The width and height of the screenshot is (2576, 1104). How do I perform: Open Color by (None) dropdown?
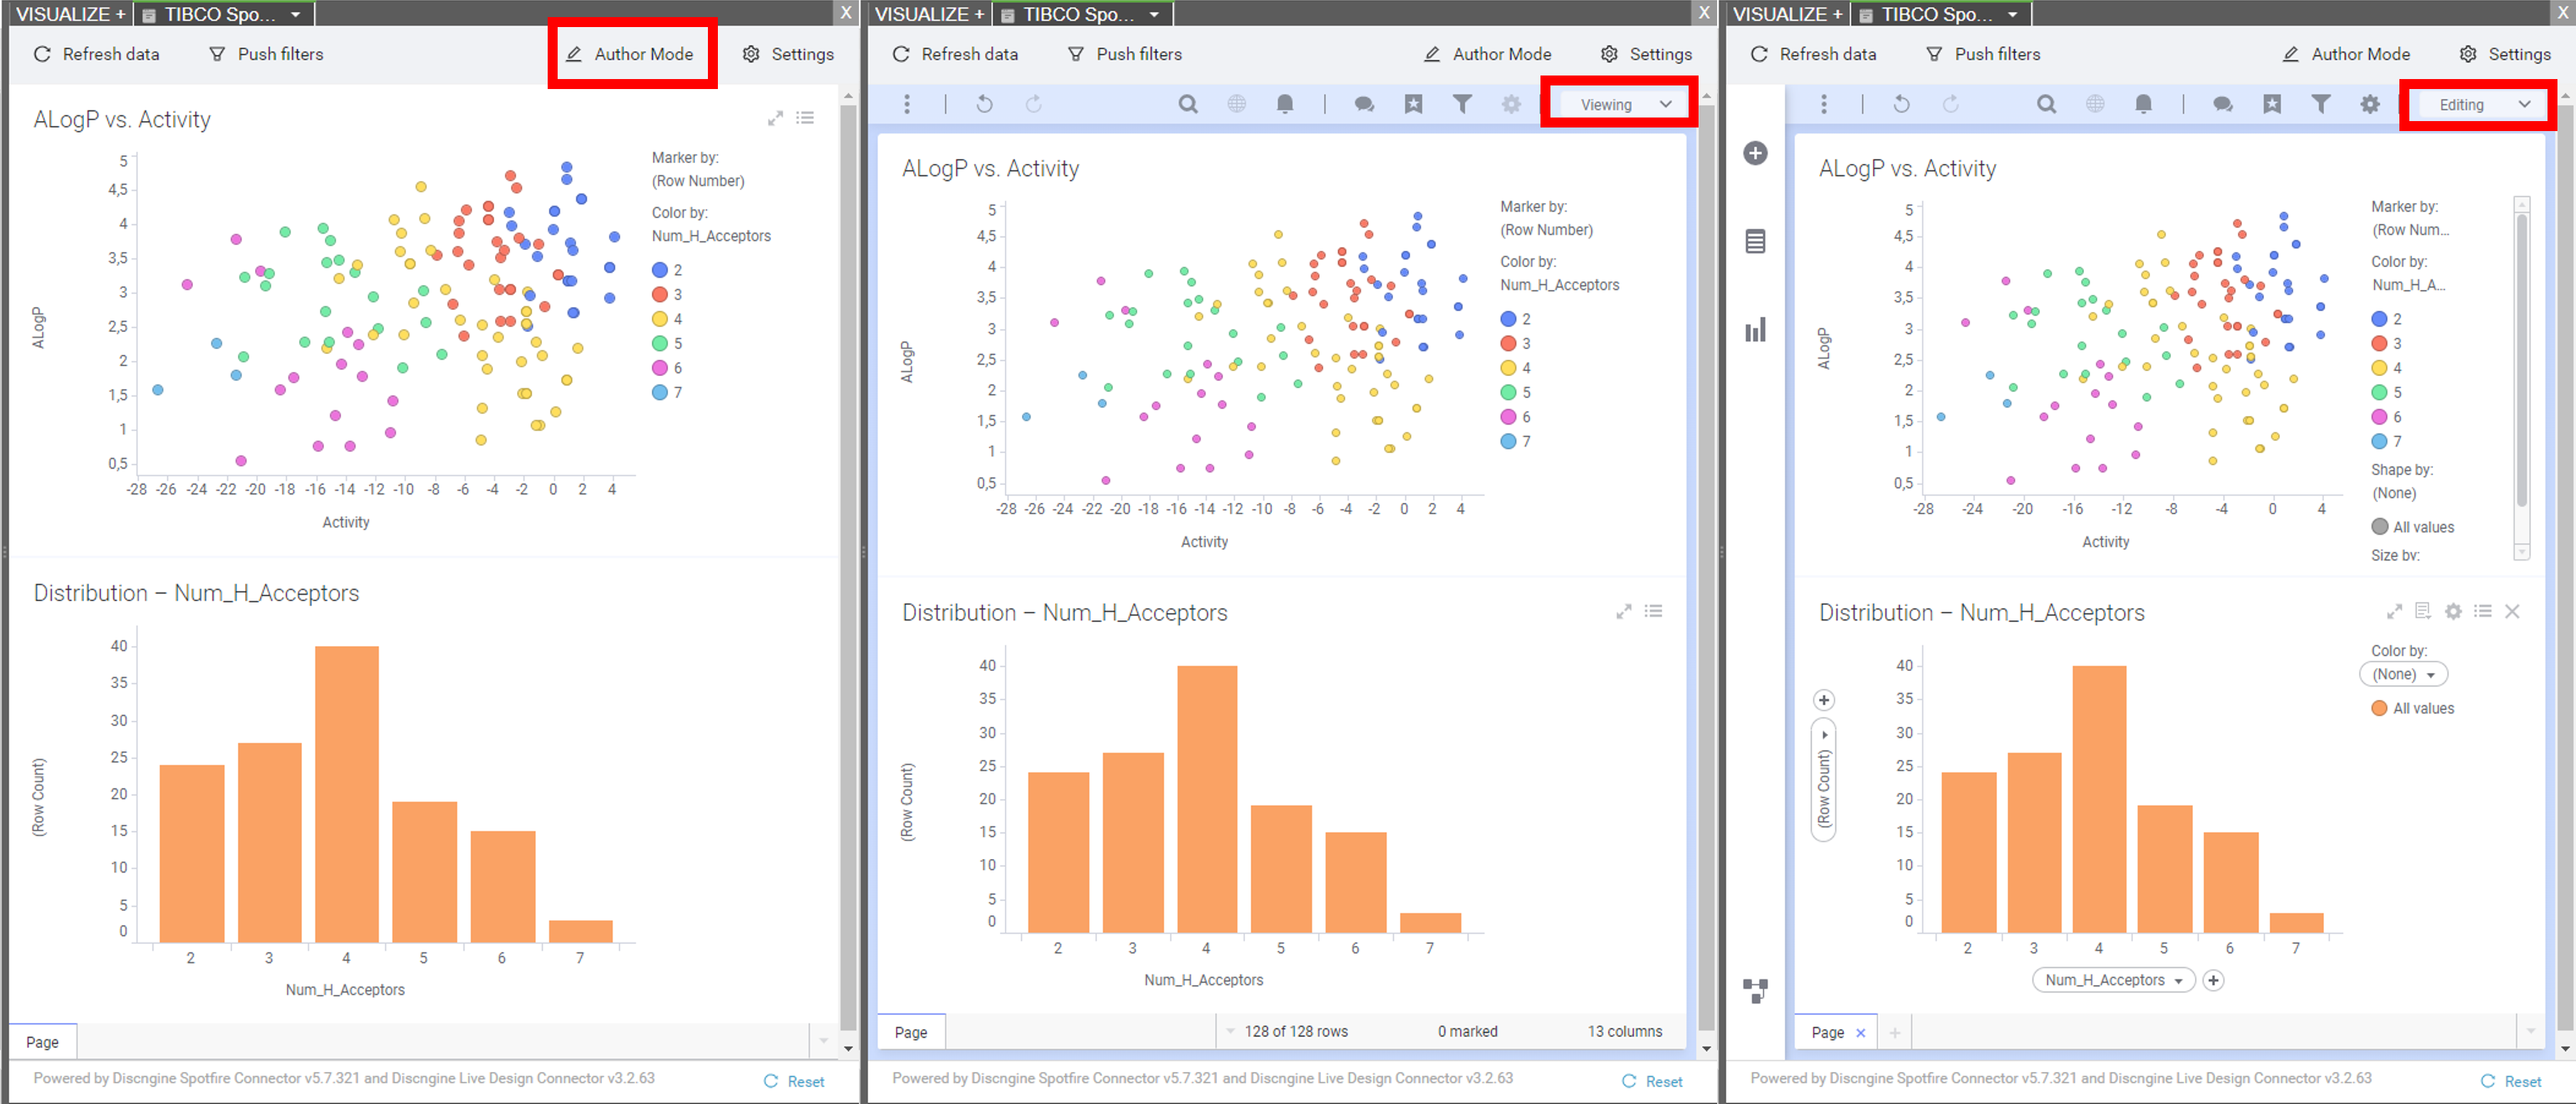click(2402, 674)
